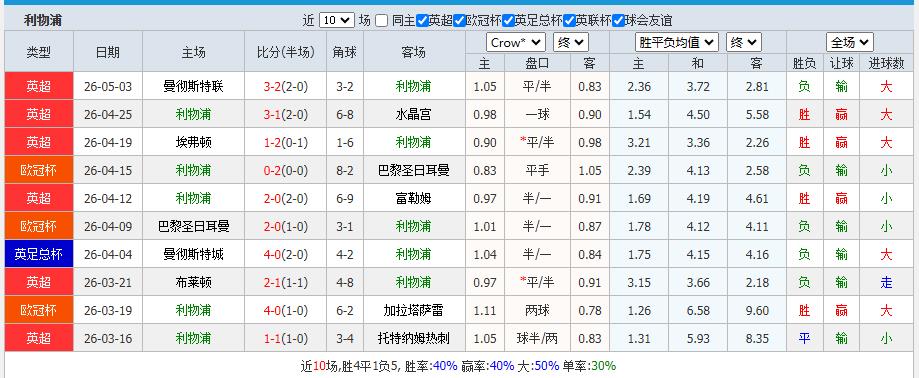The width and height of the screenshot is (919, 378).
Task: Click the date 26-04-12
Action: pos(108,198)
